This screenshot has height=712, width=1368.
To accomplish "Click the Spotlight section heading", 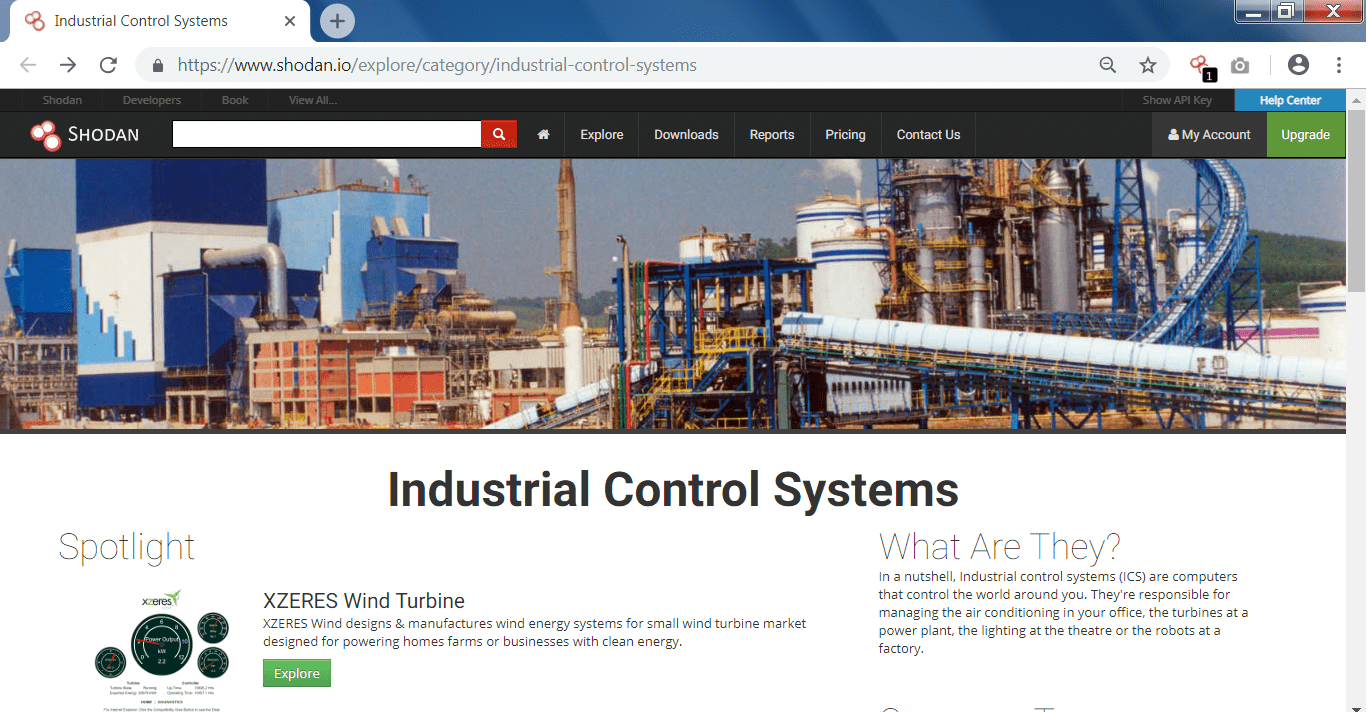I will click(x=126, y=547).
